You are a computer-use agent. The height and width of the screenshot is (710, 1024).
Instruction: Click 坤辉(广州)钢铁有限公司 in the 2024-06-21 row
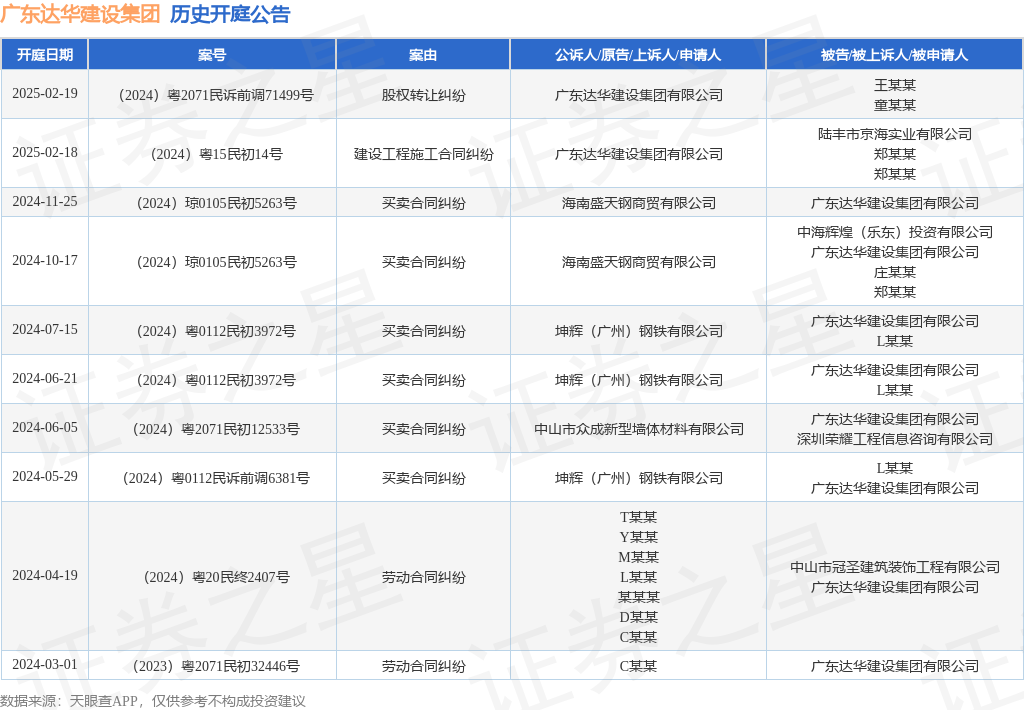click(x=638, y=380)
